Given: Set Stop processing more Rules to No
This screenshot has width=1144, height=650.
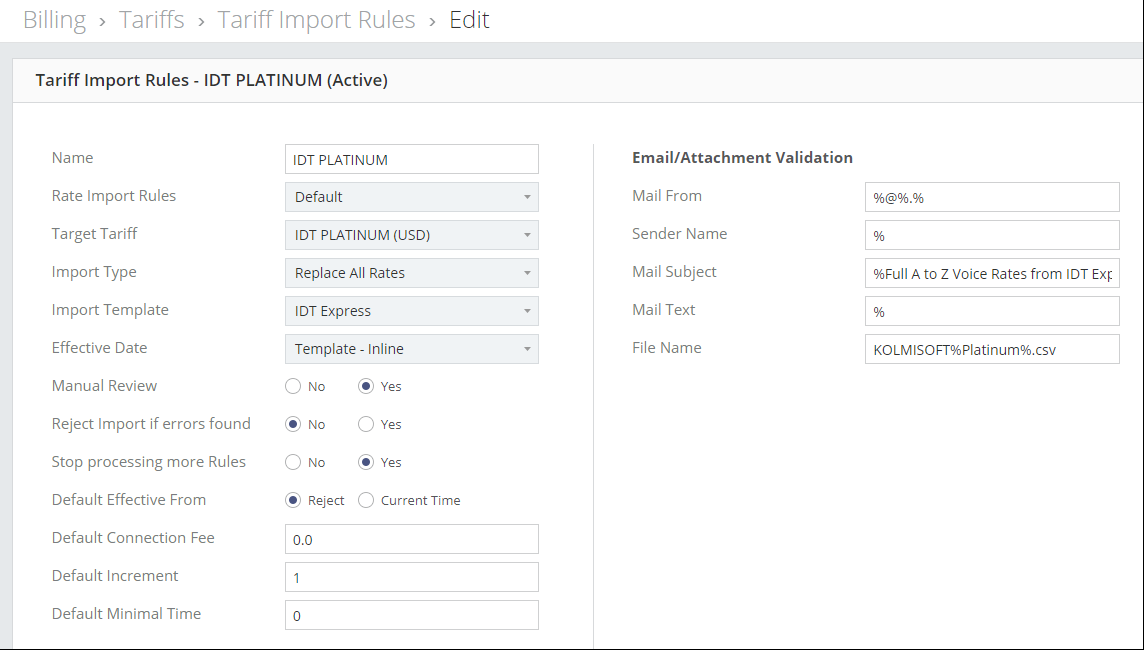Looking at the screenshot, I should tap(293, 463).
